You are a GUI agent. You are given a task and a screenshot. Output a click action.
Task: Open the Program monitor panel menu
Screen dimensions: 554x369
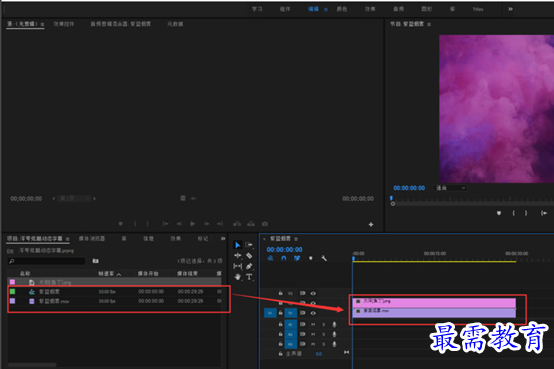(x=429, y=24)
